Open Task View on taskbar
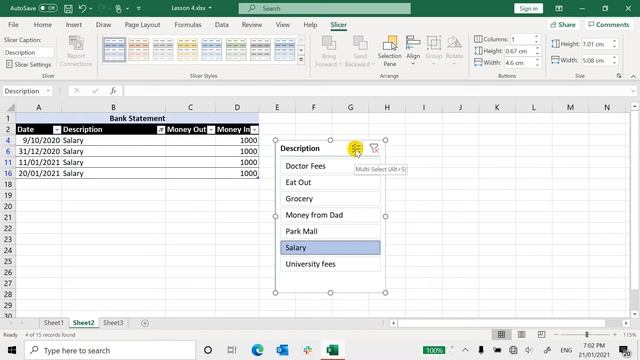Screen dimensions: 640x360 [232, 350]
